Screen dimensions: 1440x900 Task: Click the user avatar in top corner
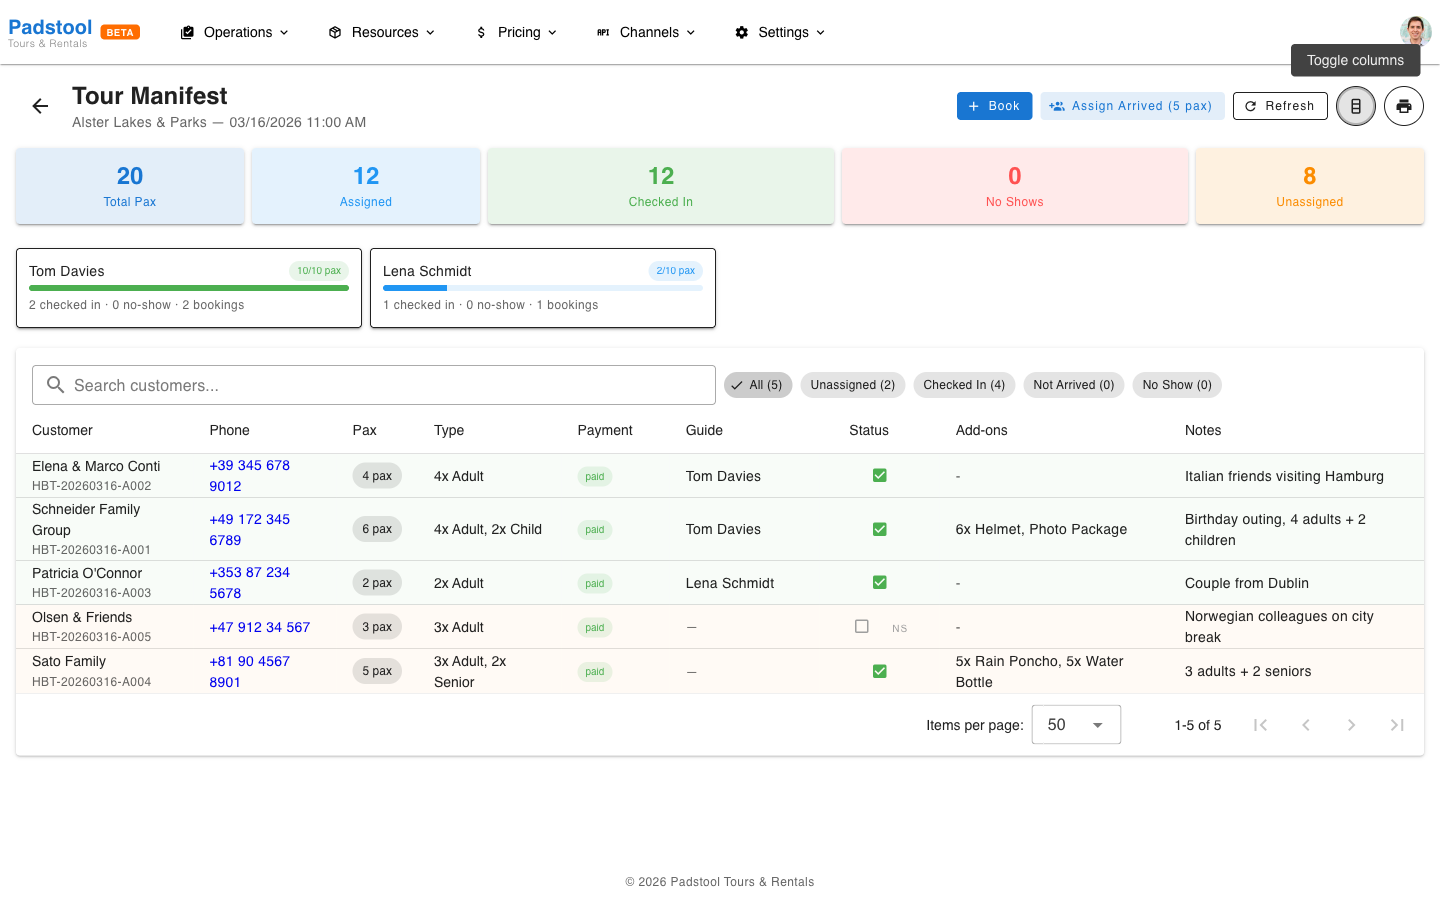click(1415, 32)
